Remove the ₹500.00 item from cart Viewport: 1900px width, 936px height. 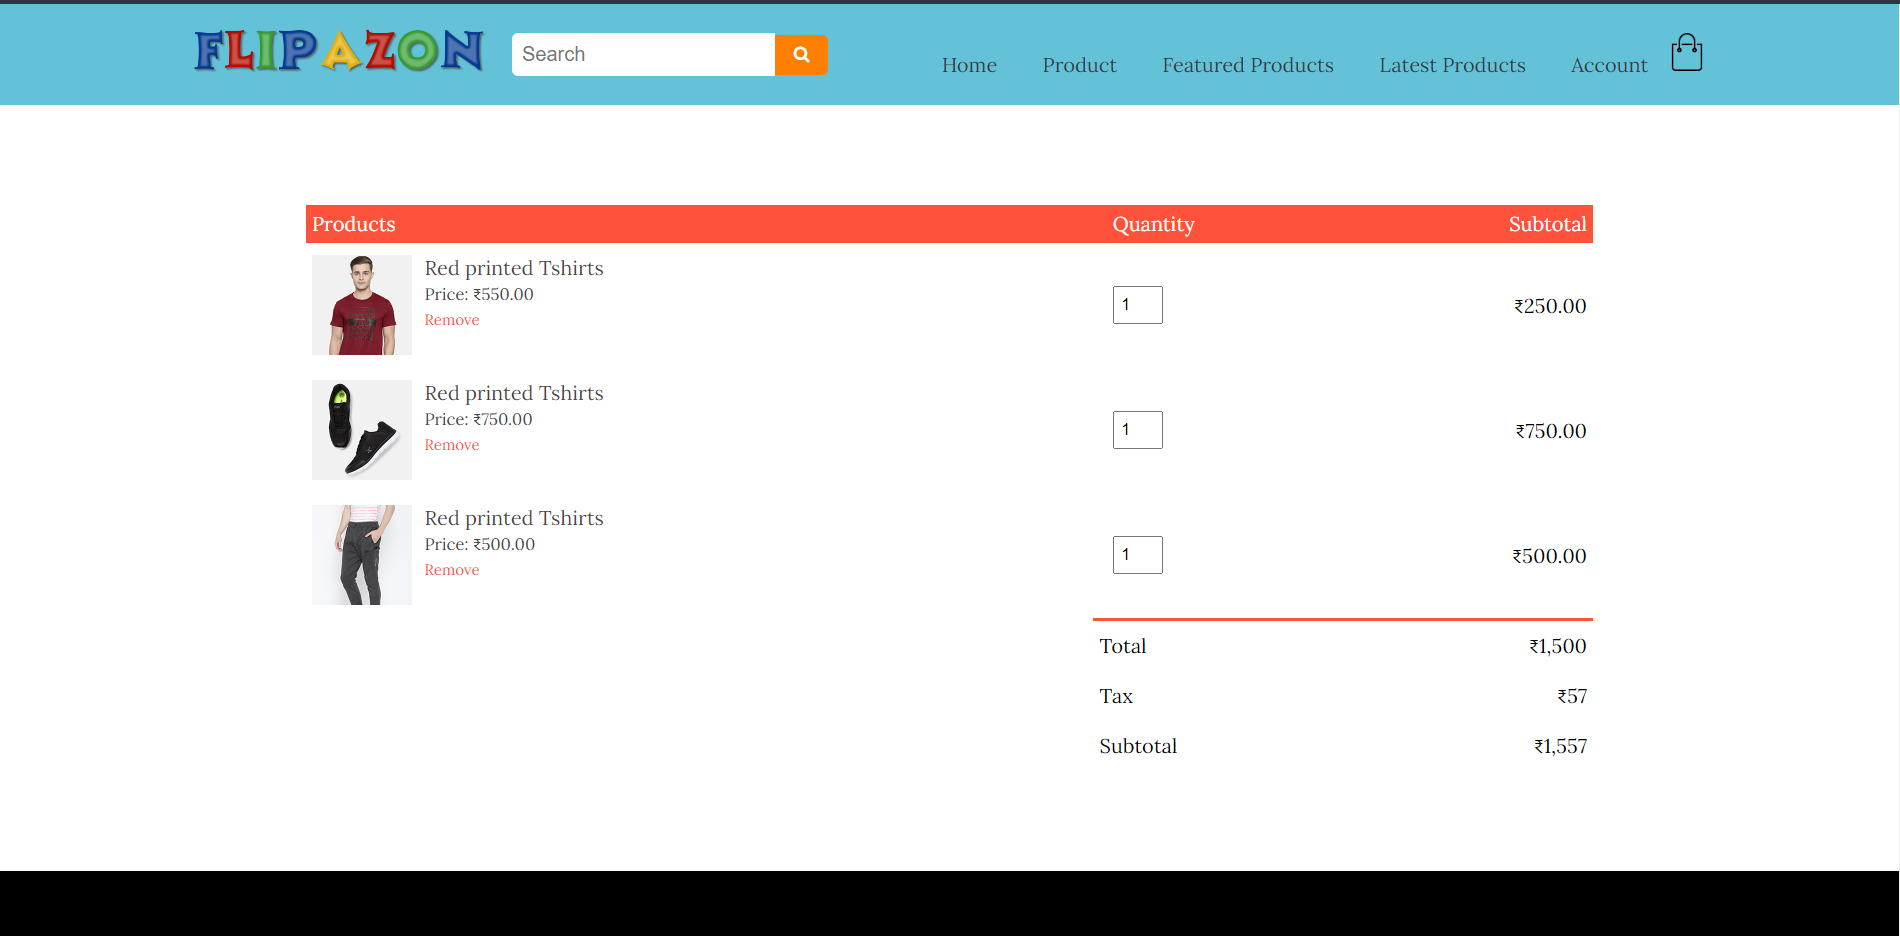click(452, 570)
